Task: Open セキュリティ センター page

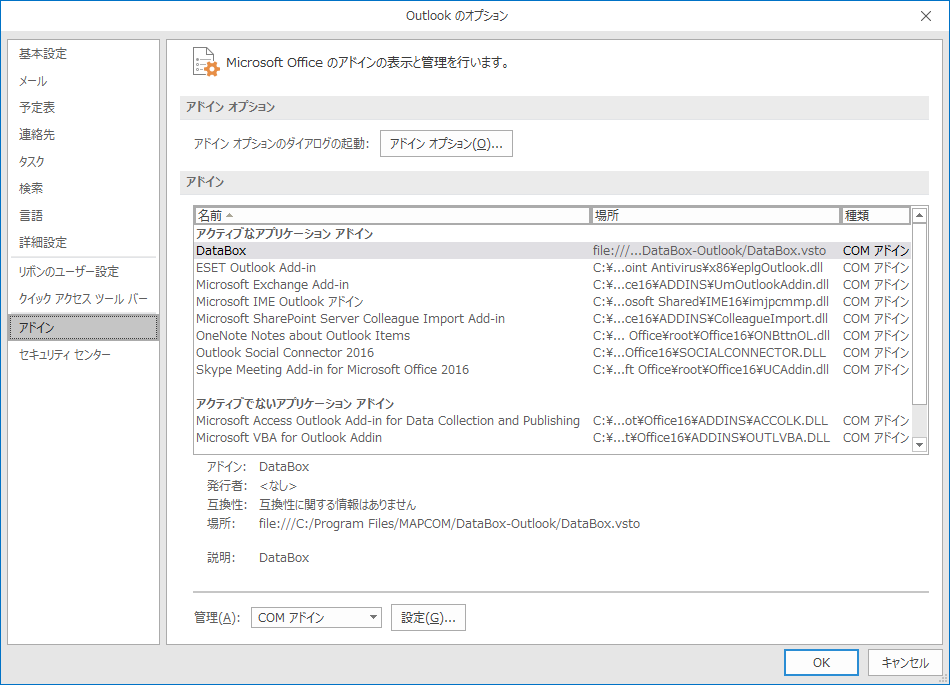Action: pos(83,355)
